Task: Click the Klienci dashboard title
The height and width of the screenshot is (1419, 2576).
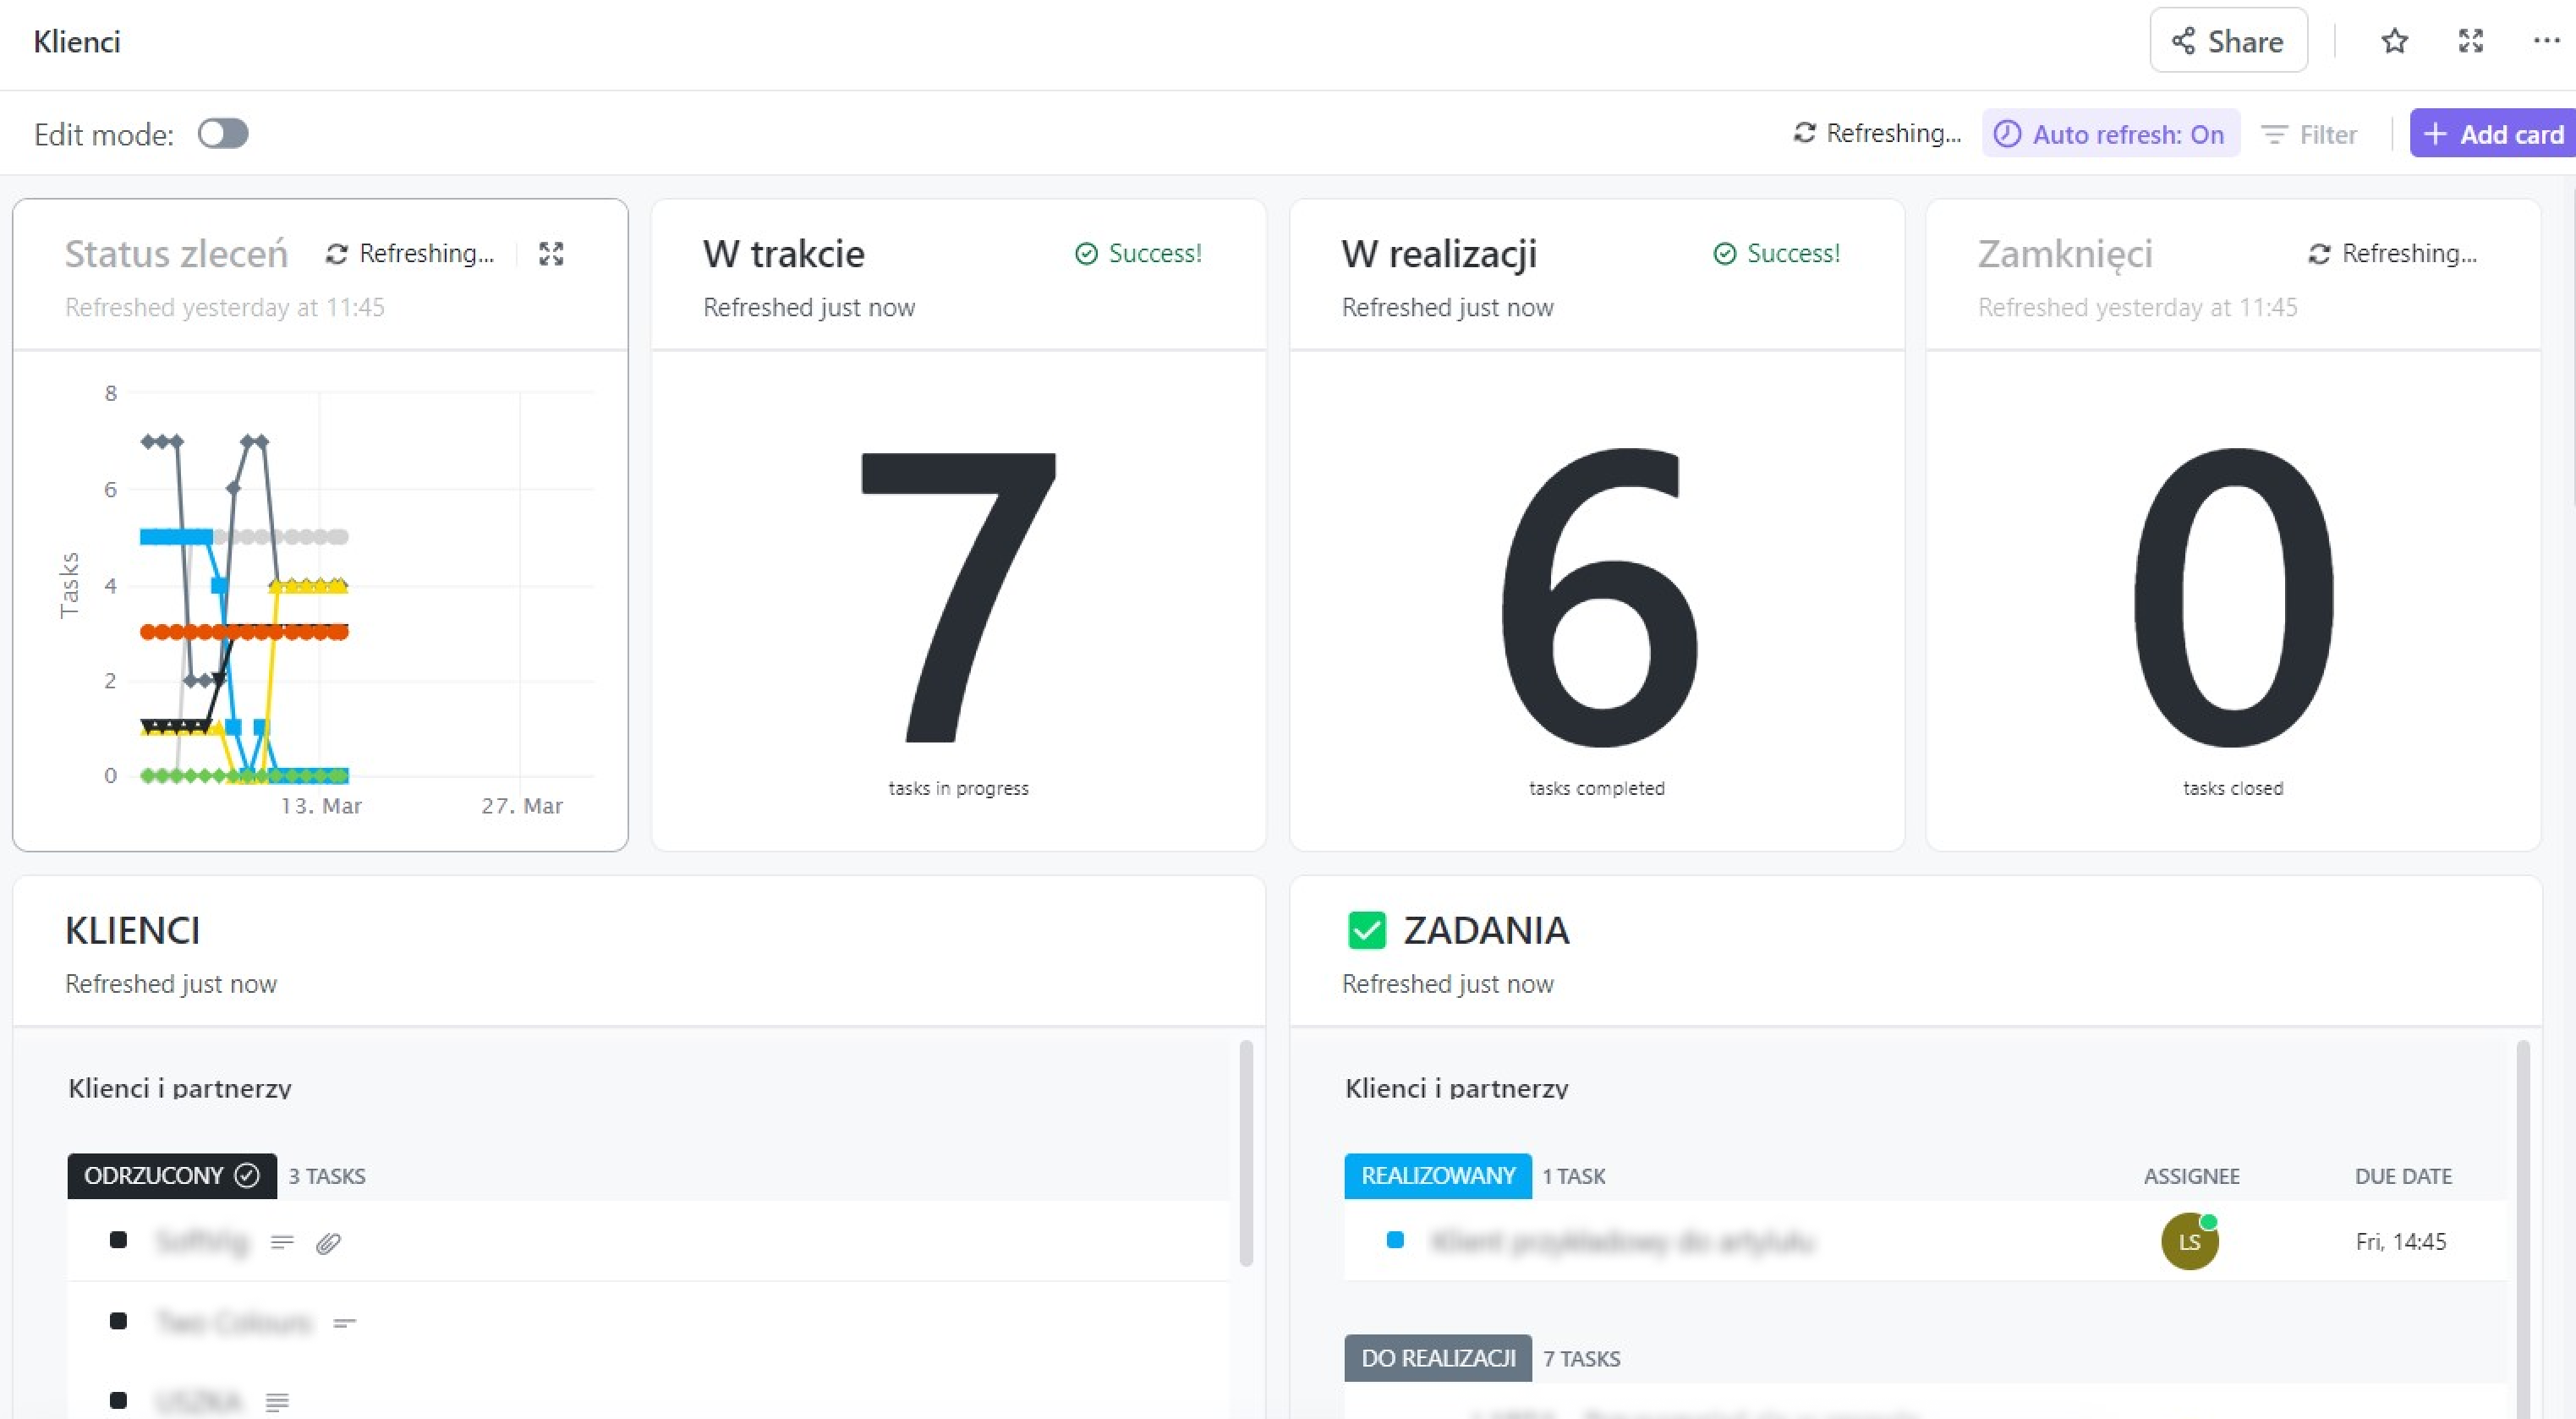Action: [77, 41]
